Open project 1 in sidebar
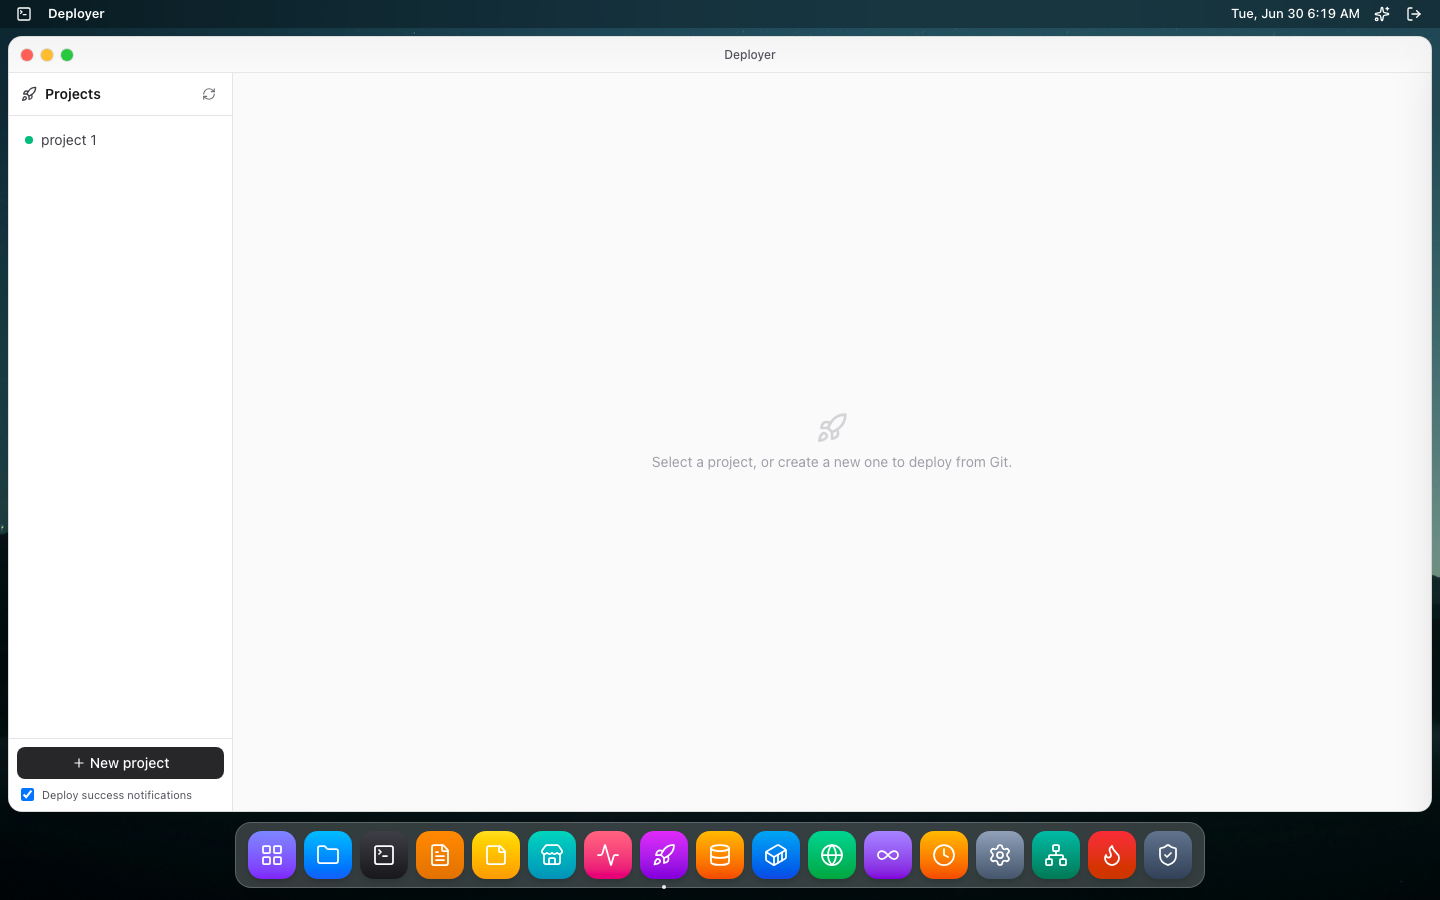The width and height of the screenshot is (1440, 900). click(x=120, y=140)
